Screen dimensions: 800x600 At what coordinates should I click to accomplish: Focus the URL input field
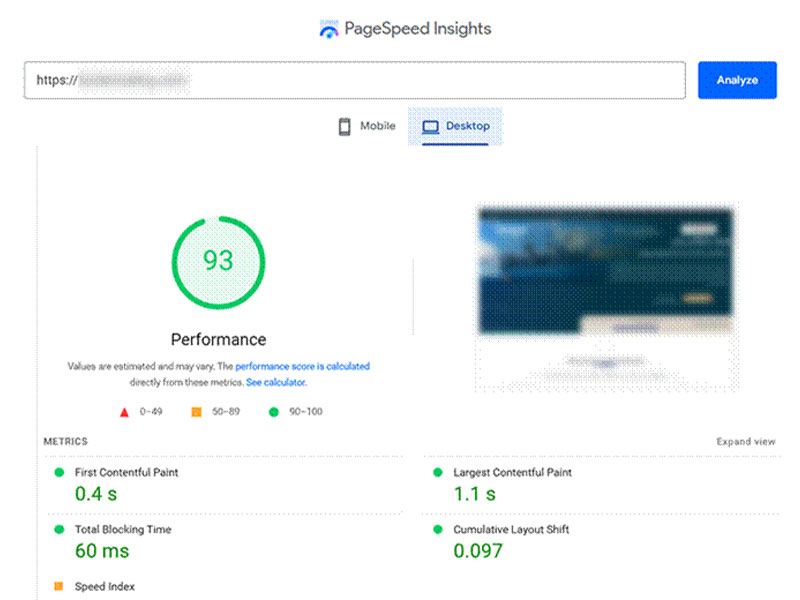(x=355, y=80)
